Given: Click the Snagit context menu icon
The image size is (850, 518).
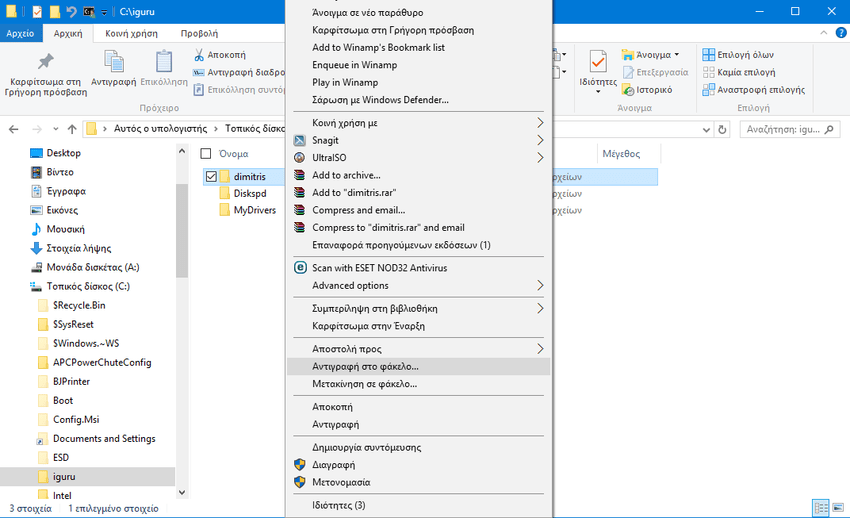Looking at the screenshot, I should 299,140.
